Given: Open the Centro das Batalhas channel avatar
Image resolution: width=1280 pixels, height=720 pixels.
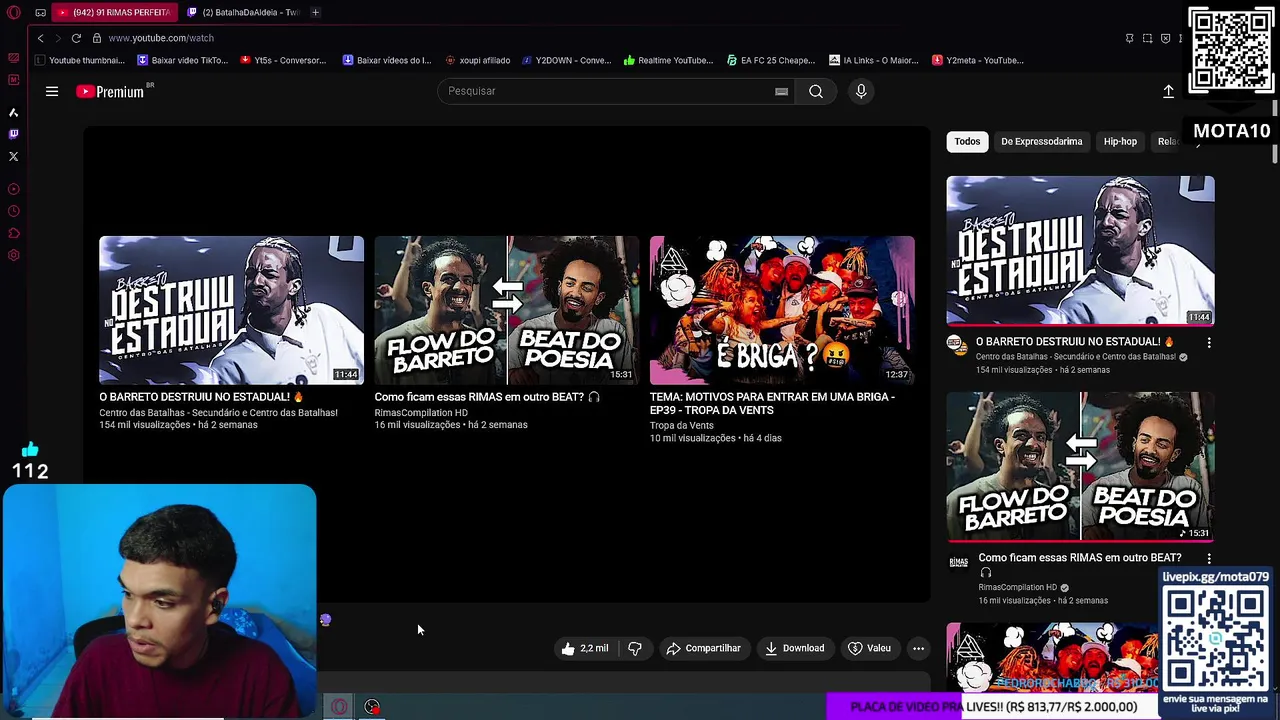Looking at the screenshot, I should (958, 346).
